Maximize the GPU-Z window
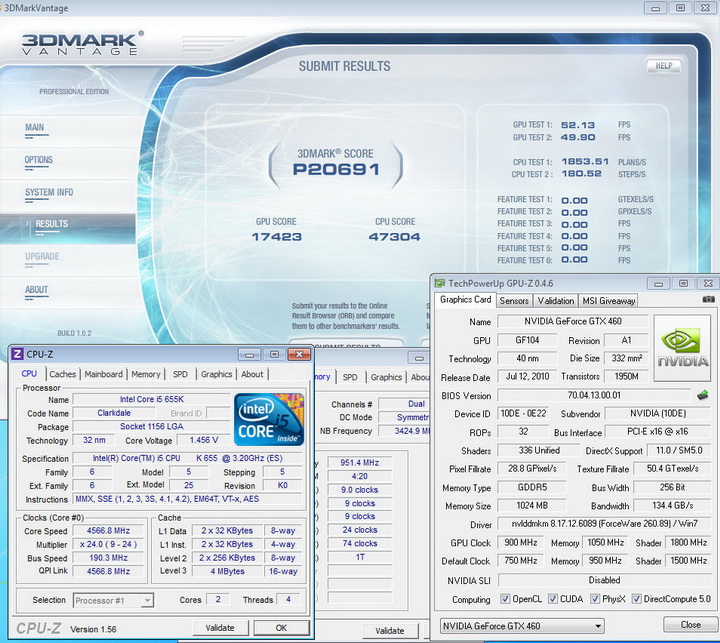The height and width of the screenshot is (643, 720). pos(683,283)
